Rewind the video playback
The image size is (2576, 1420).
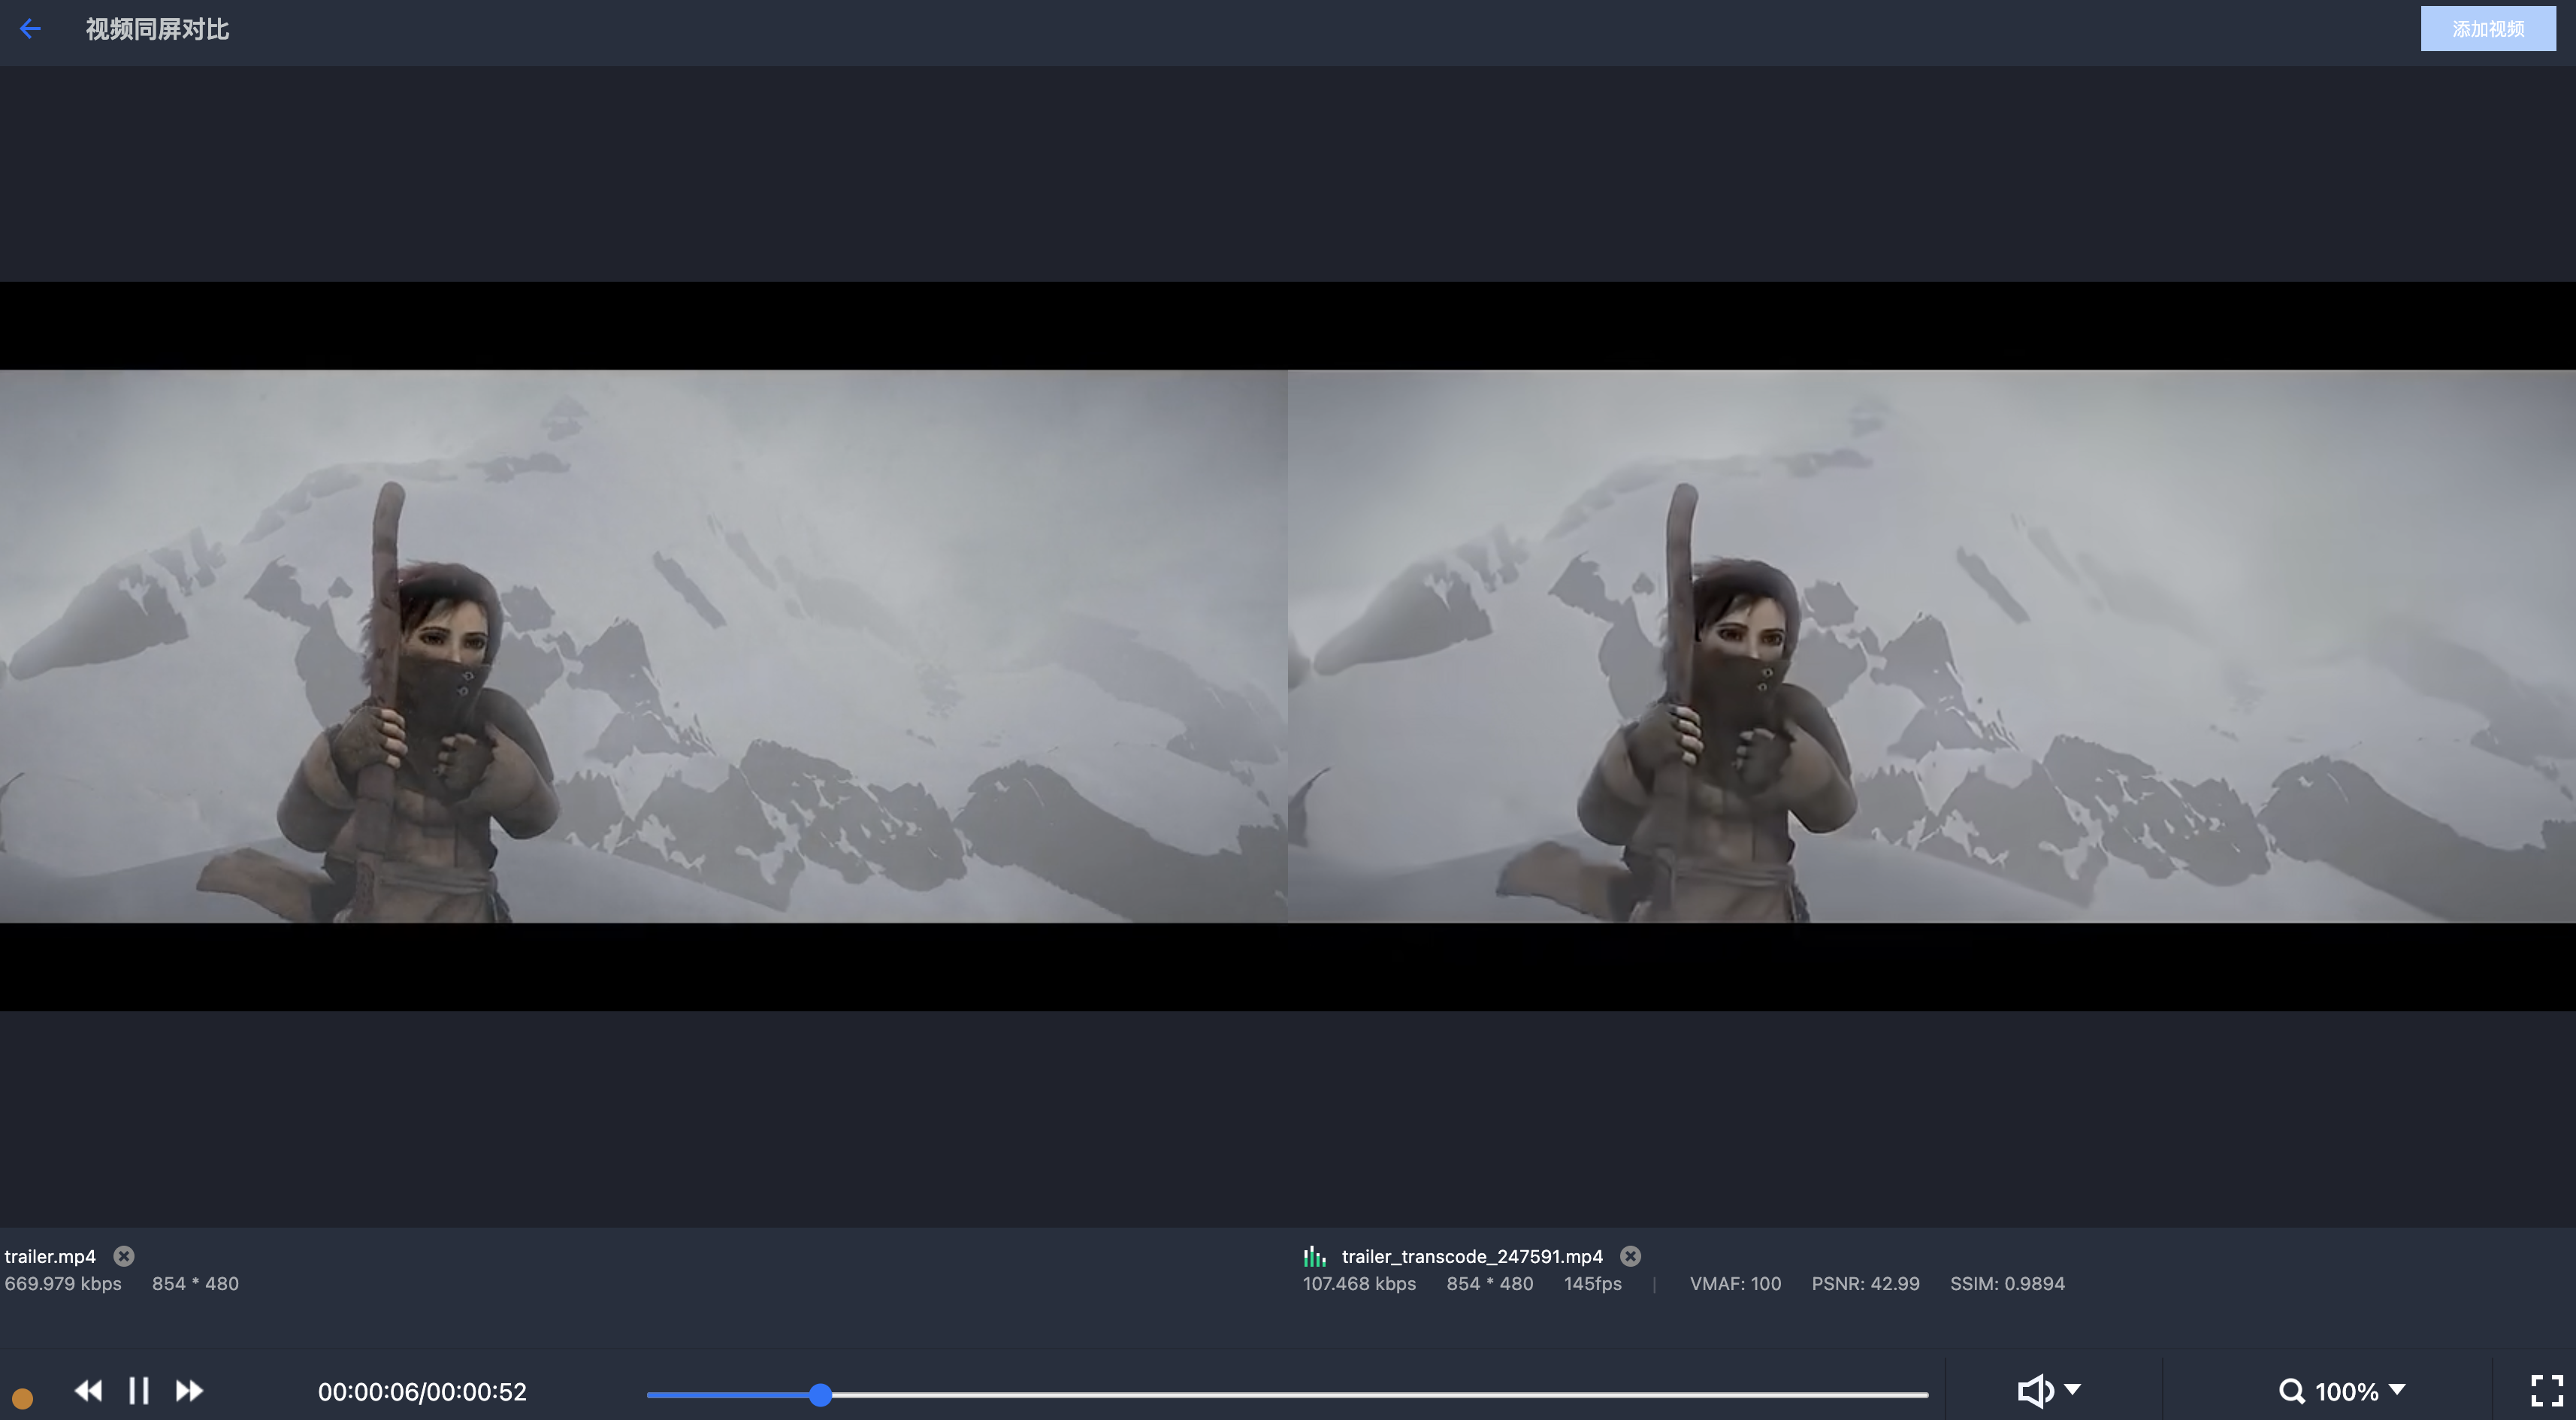pos(88,1391)
